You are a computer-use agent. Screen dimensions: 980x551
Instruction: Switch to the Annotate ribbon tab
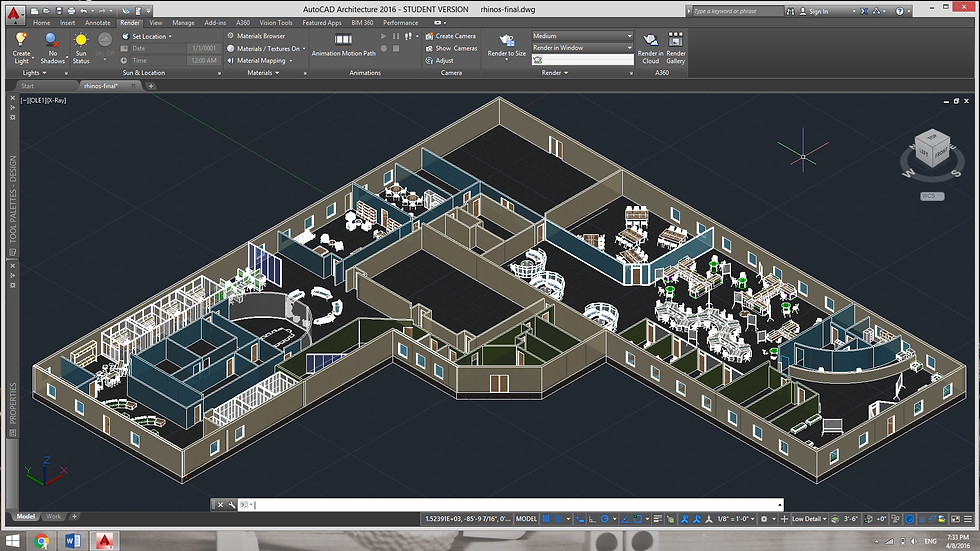[98, 22]
